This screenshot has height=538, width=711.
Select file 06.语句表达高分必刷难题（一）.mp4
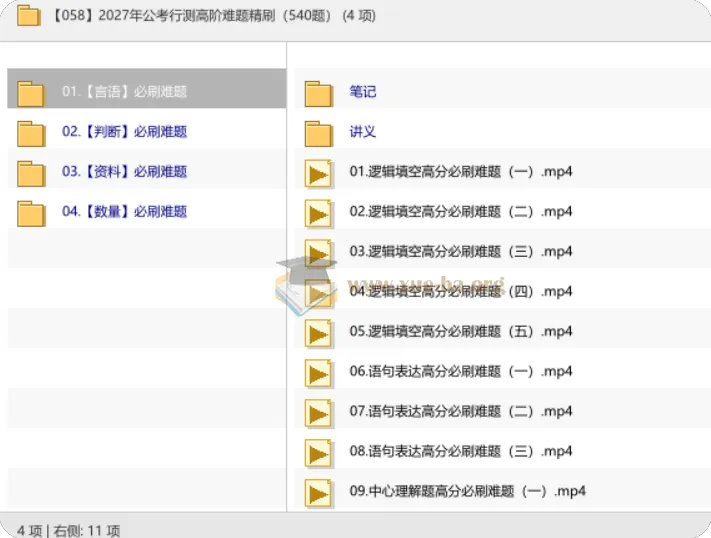(461, 371)
